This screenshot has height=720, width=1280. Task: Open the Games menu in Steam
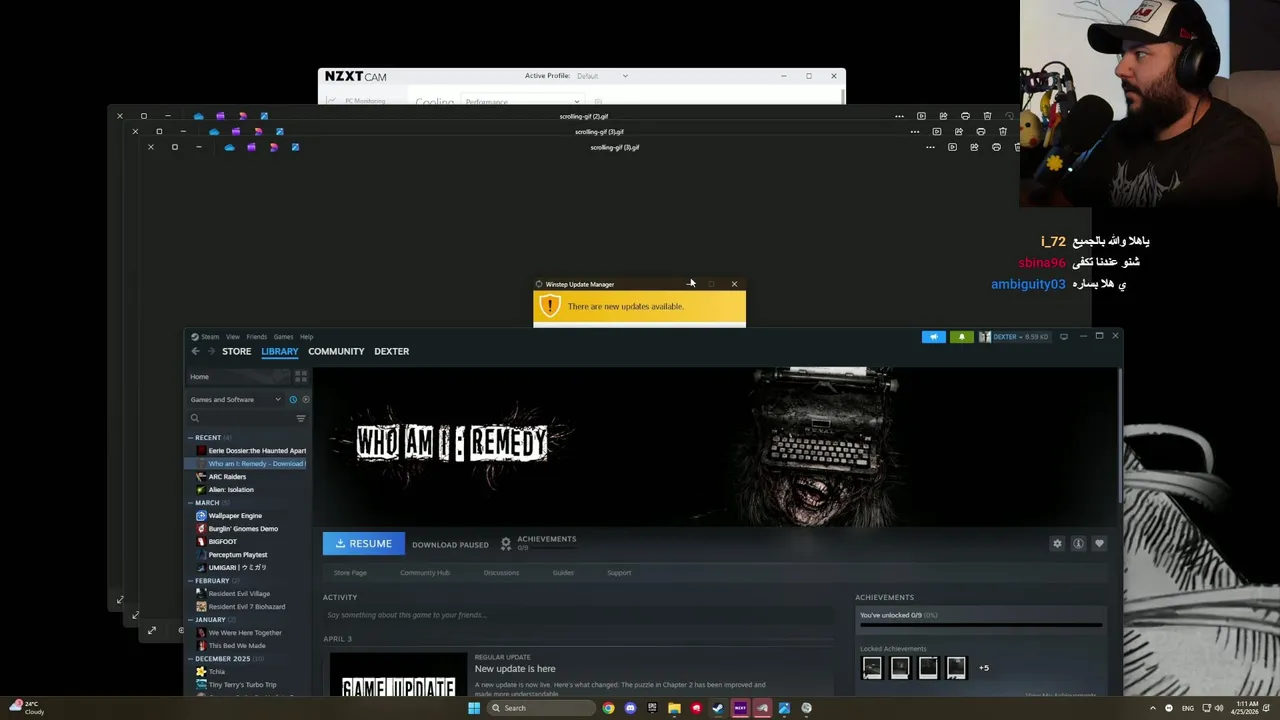click(x=284, y=337)
